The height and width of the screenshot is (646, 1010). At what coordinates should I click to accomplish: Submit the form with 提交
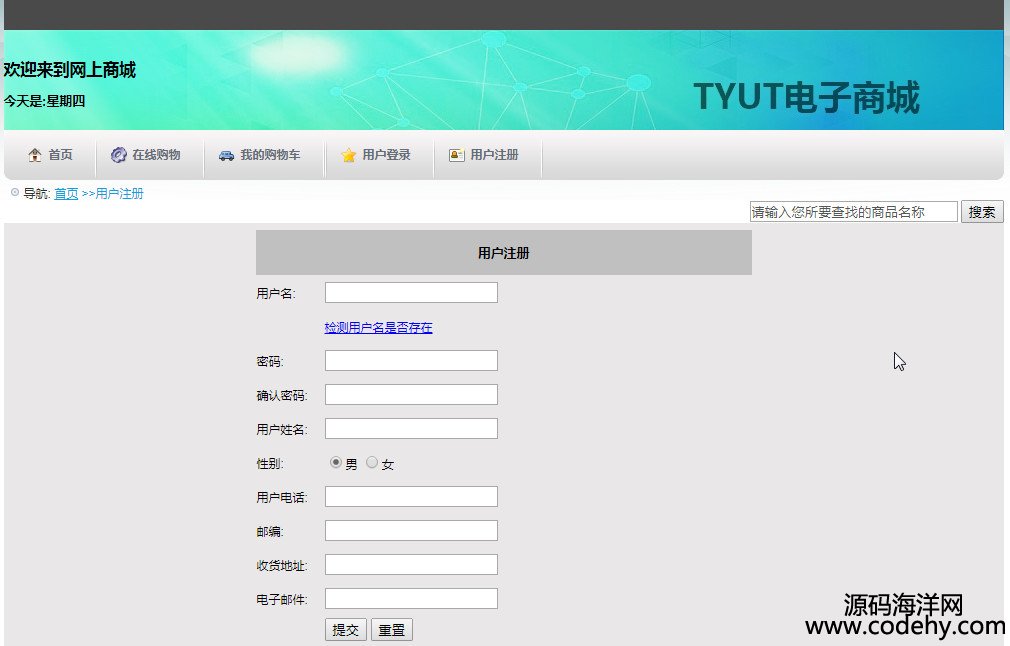(346, 630)
